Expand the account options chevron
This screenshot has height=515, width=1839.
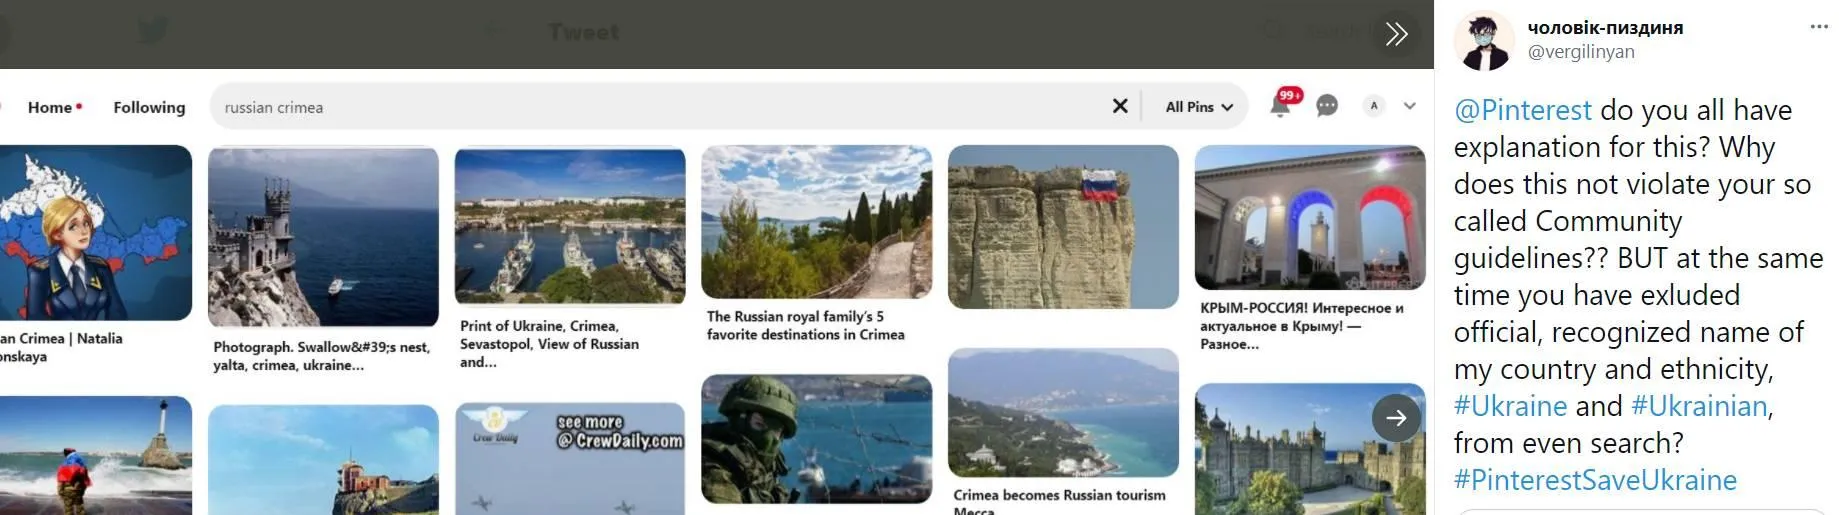(1410, 106)
